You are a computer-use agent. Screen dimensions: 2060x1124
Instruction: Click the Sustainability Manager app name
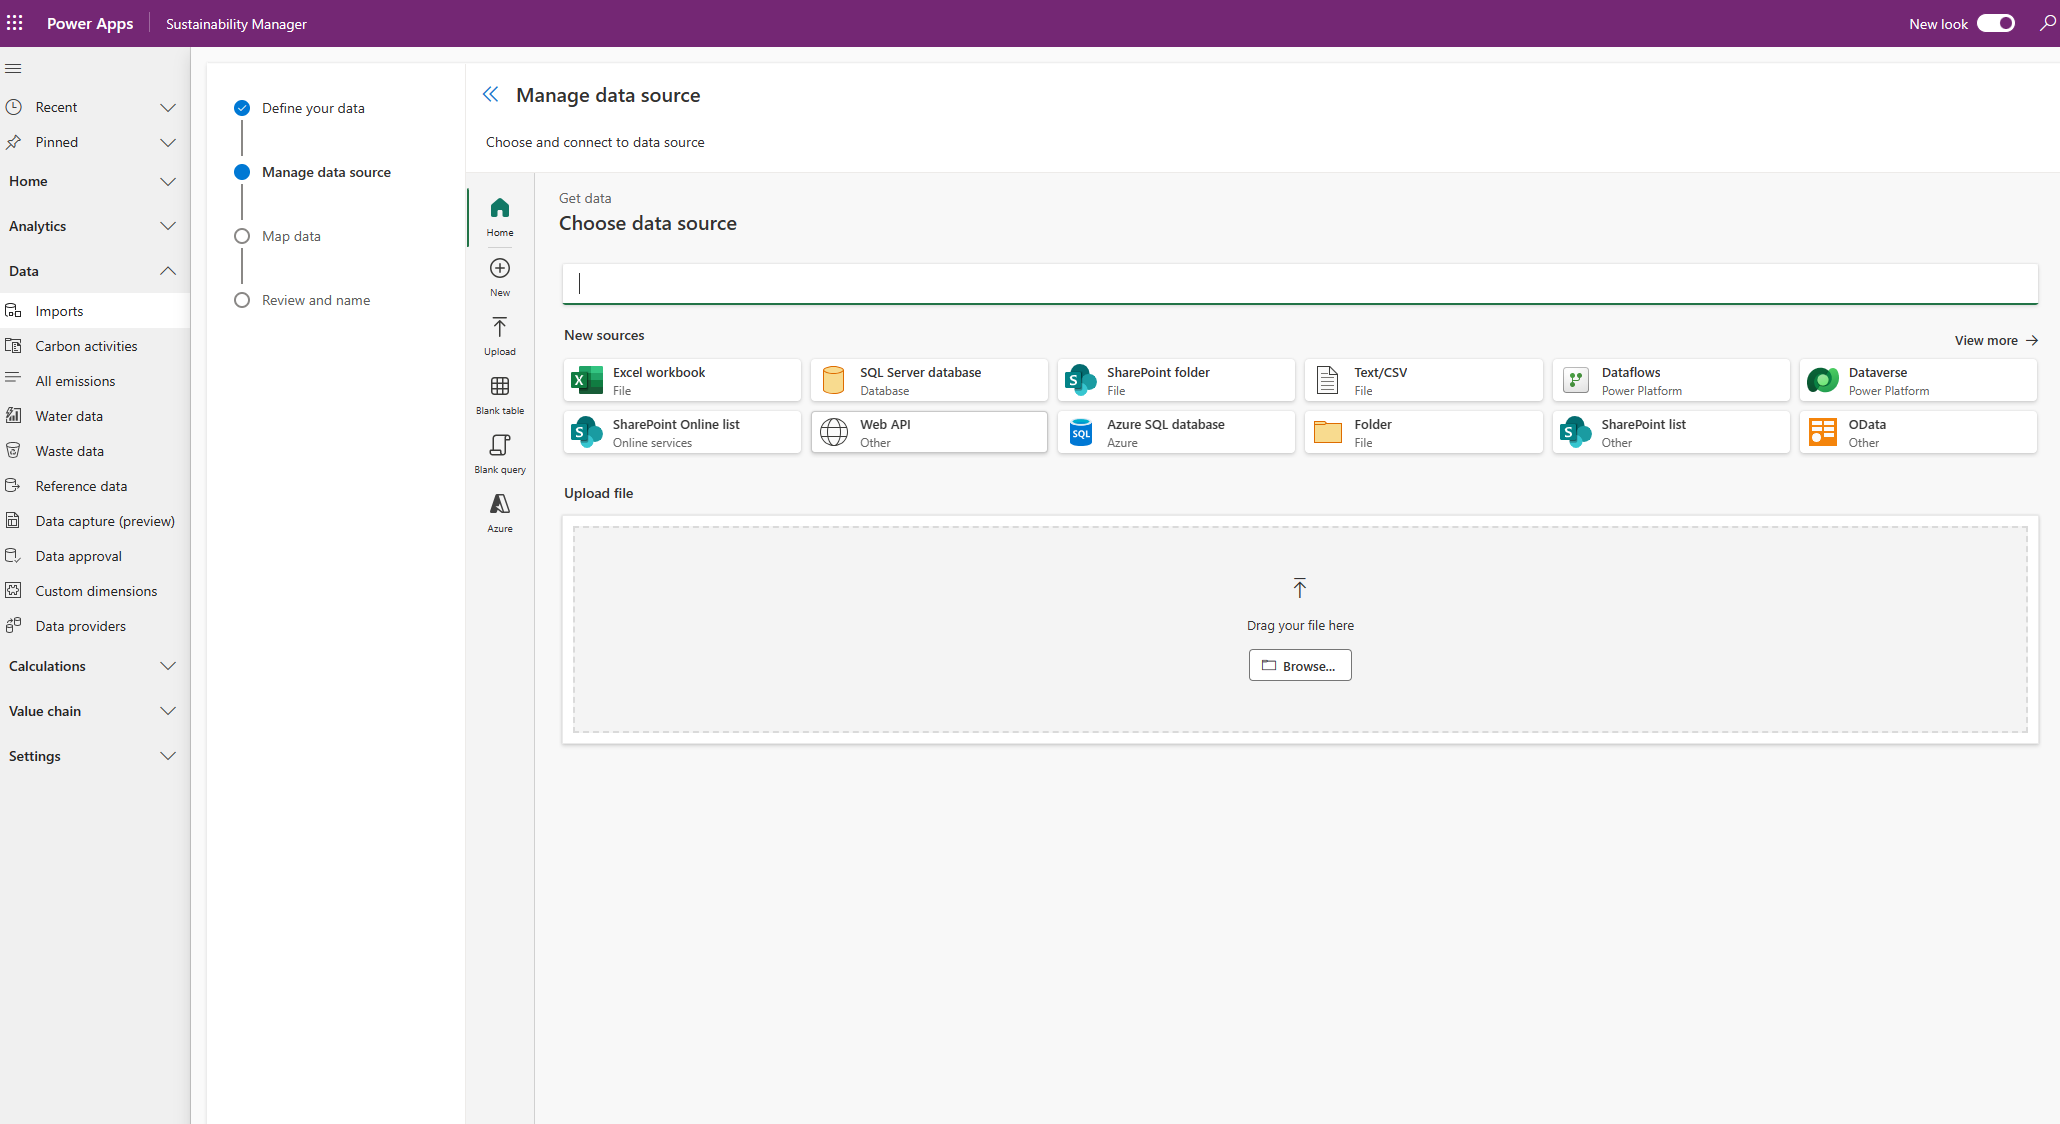(x=236, y=24)
